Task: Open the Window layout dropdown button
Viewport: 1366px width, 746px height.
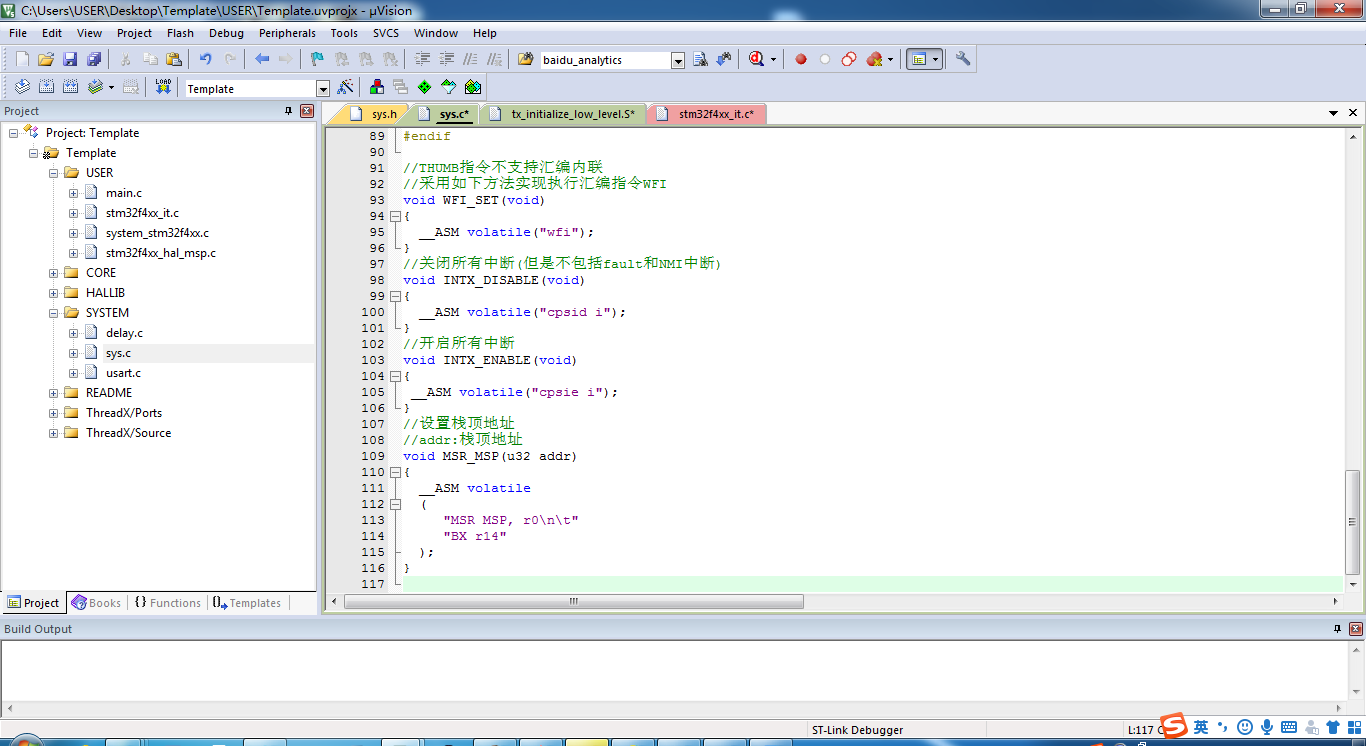Action: (x=924, y=59)
